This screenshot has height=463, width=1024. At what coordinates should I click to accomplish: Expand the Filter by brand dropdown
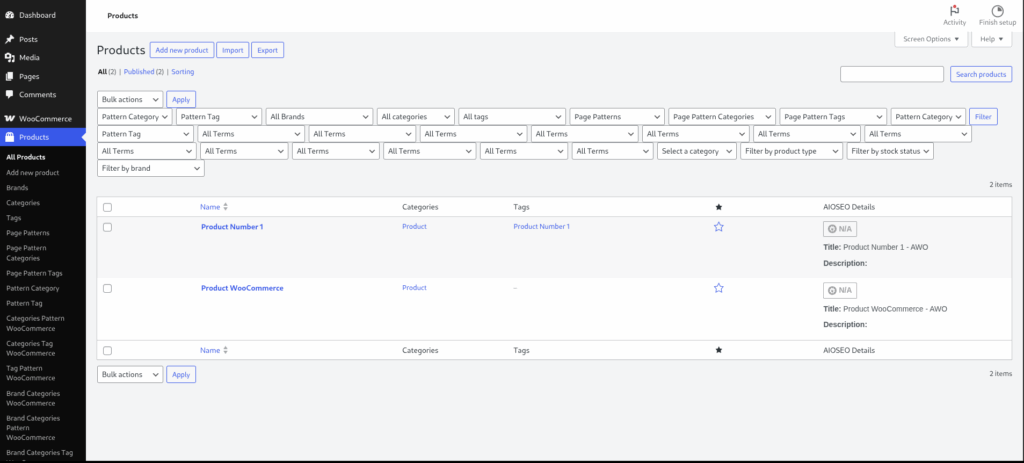point(151,168)
